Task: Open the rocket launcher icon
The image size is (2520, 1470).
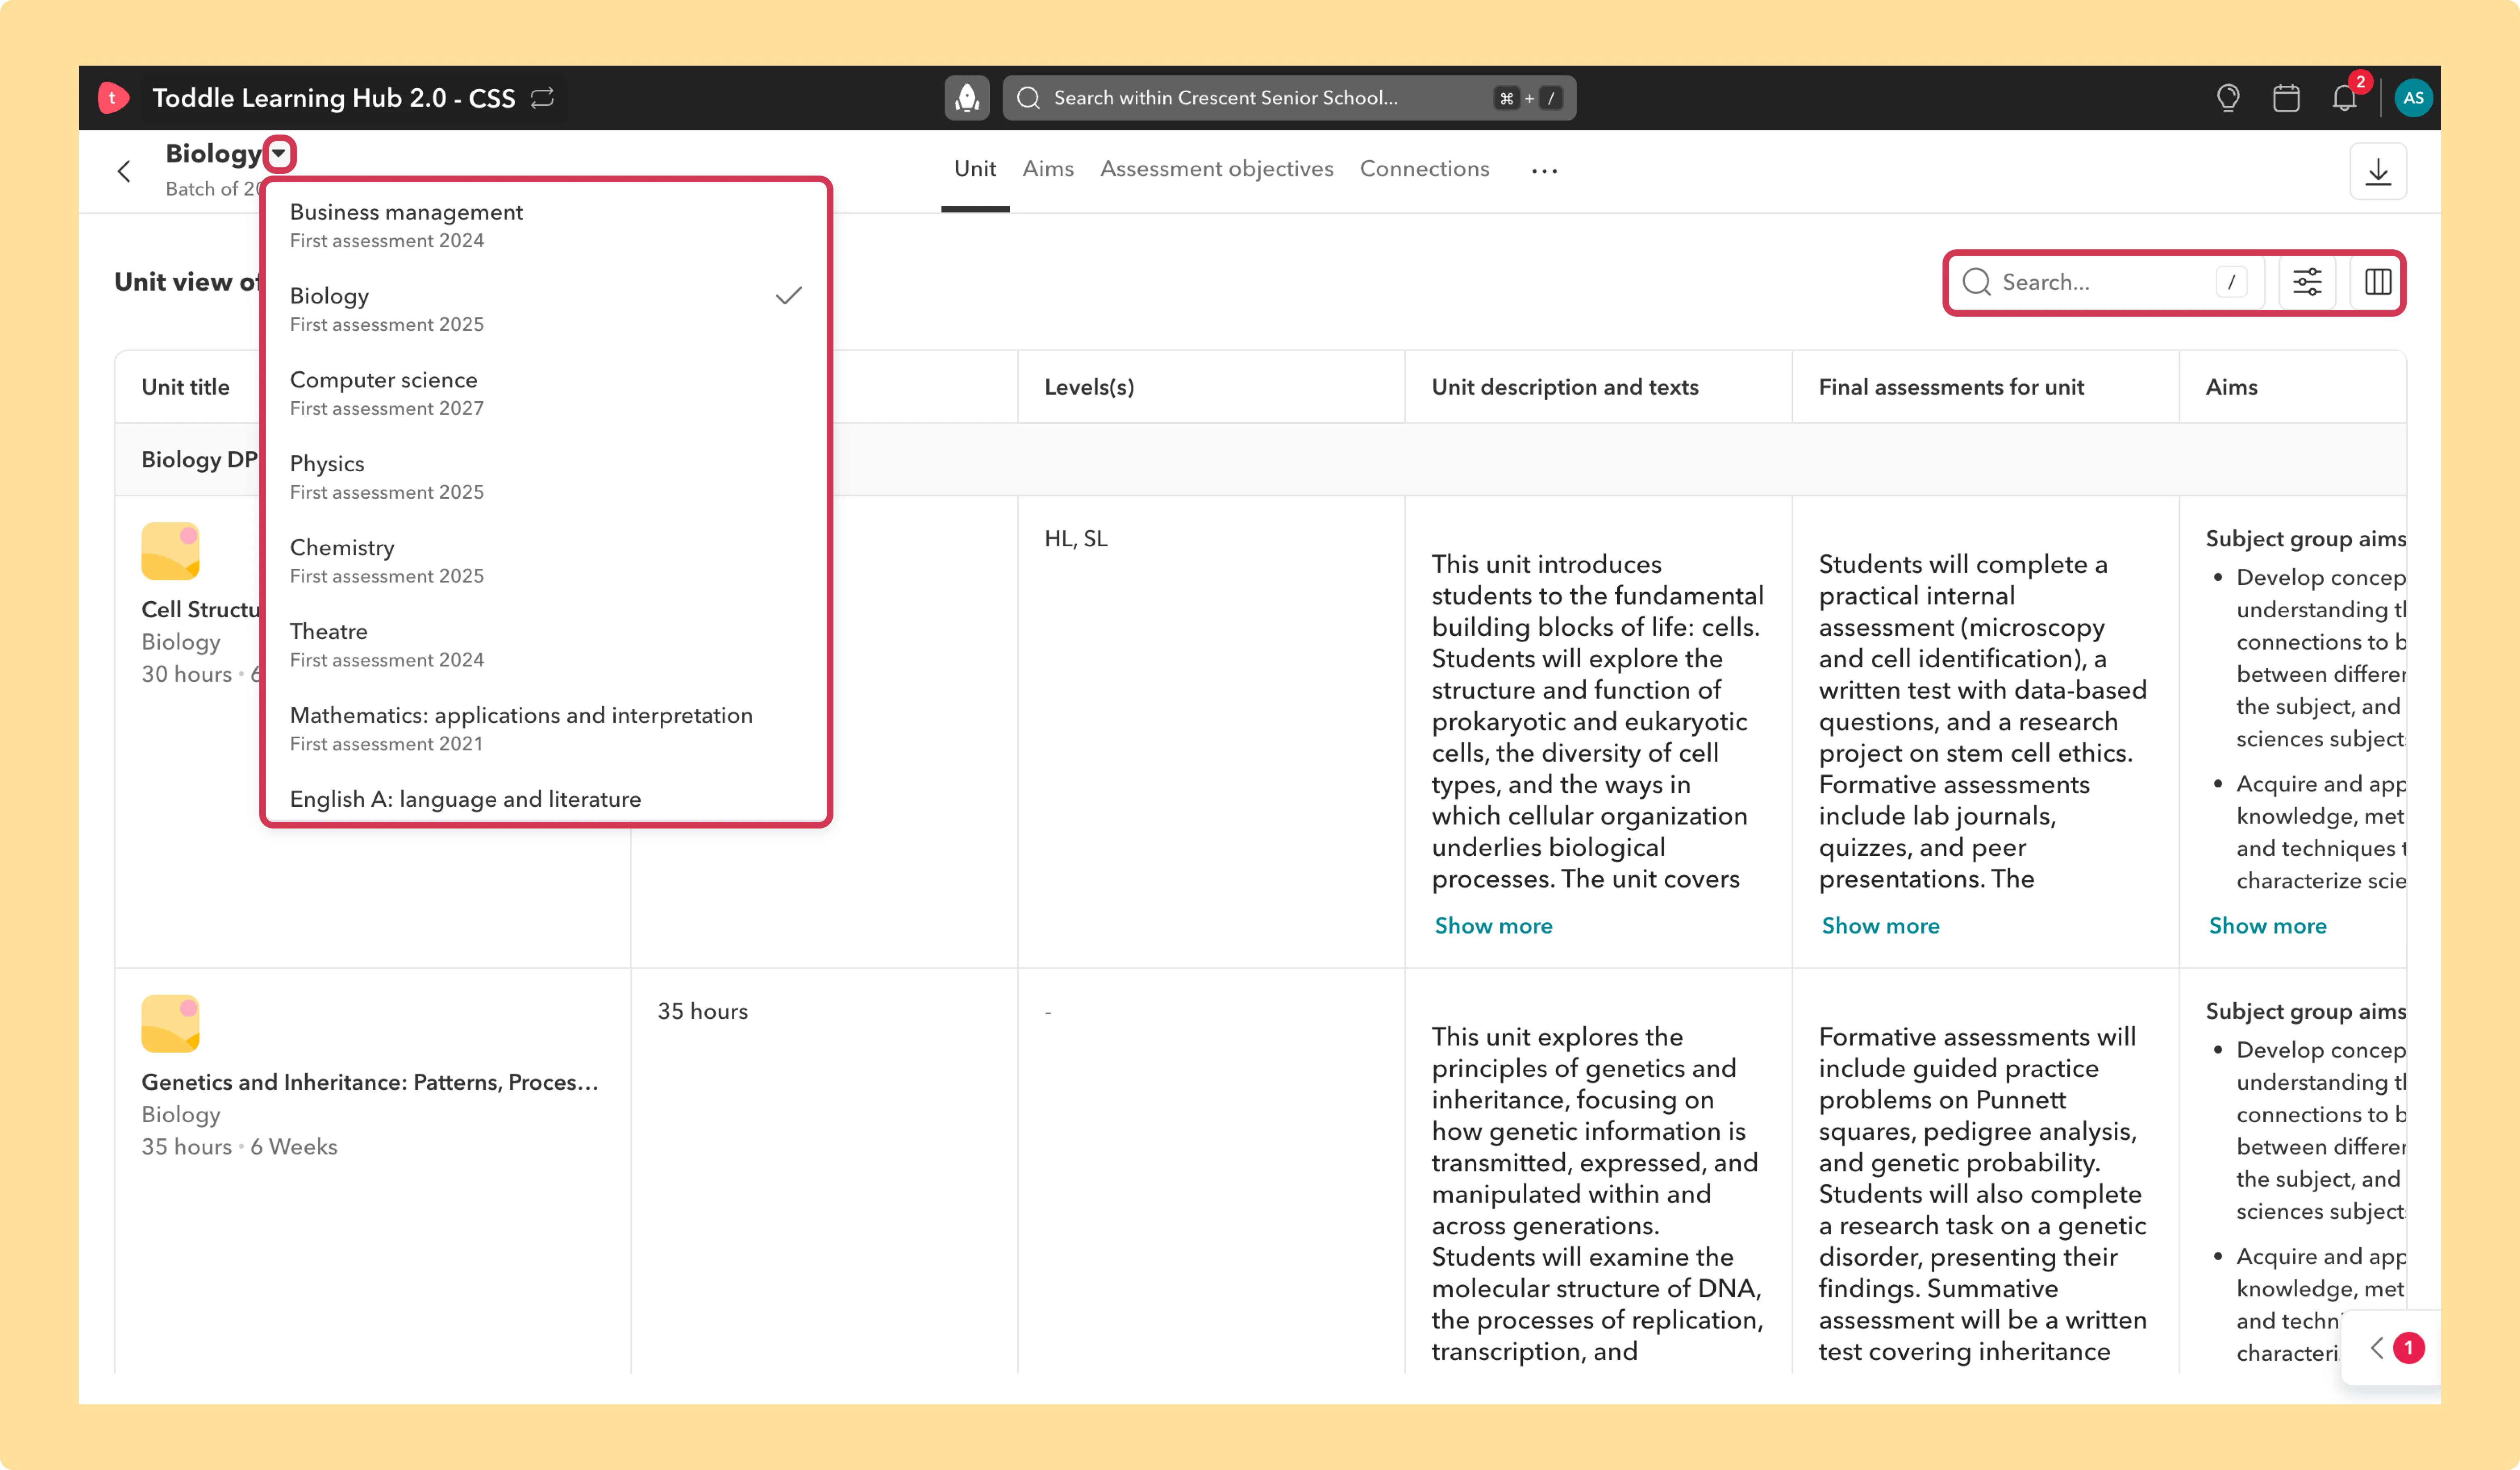Action: tap(967, 98)
